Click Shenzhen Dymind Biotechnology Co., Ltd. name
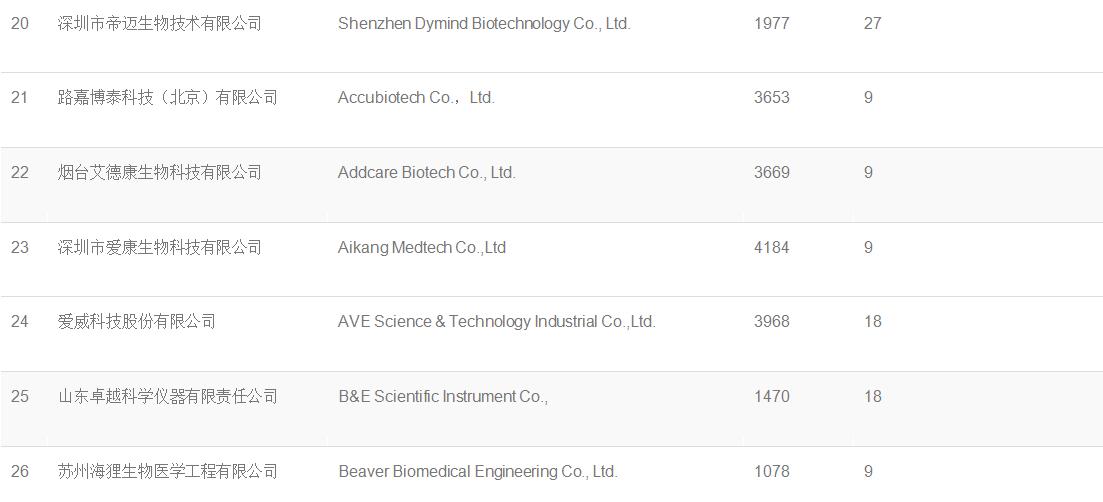 (x=484, y=23)
